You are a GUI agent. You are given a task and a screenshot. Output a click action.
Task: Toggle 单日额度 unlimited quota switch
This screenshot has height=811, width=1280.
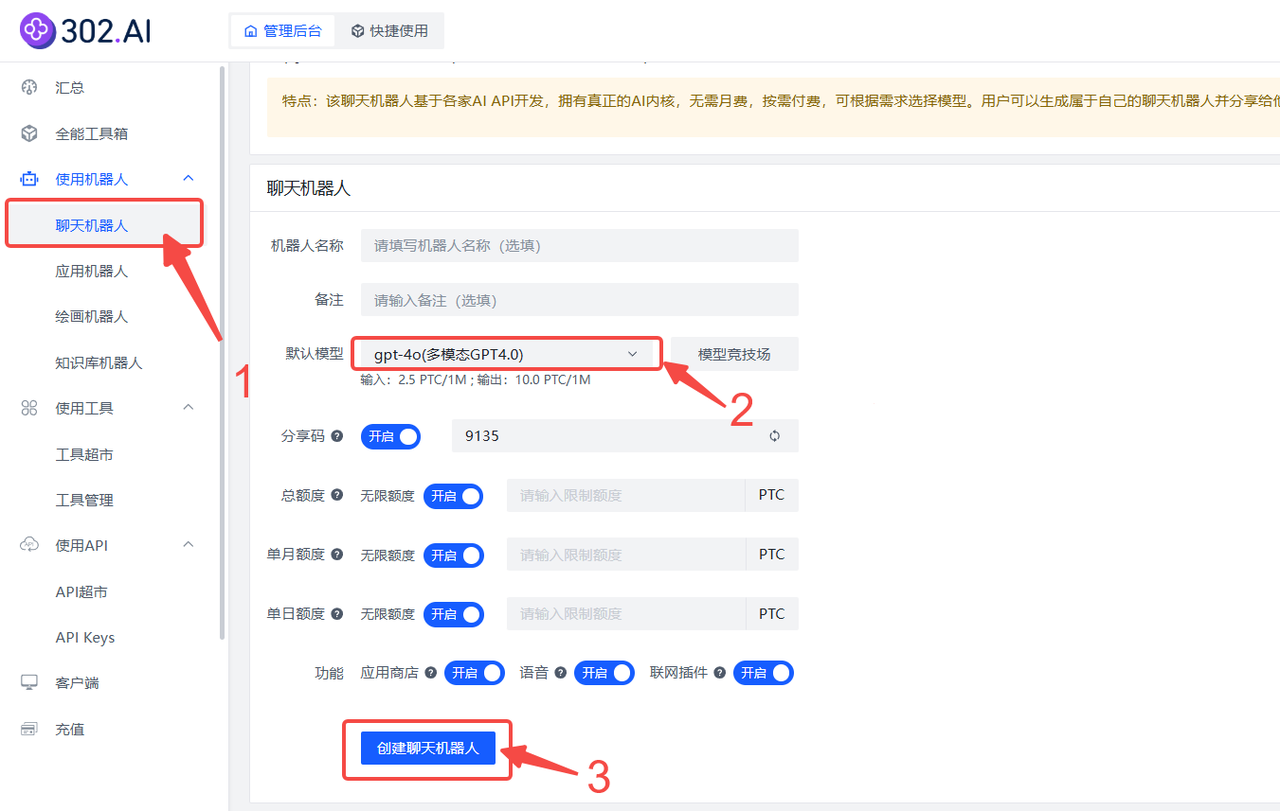[453, 614]
